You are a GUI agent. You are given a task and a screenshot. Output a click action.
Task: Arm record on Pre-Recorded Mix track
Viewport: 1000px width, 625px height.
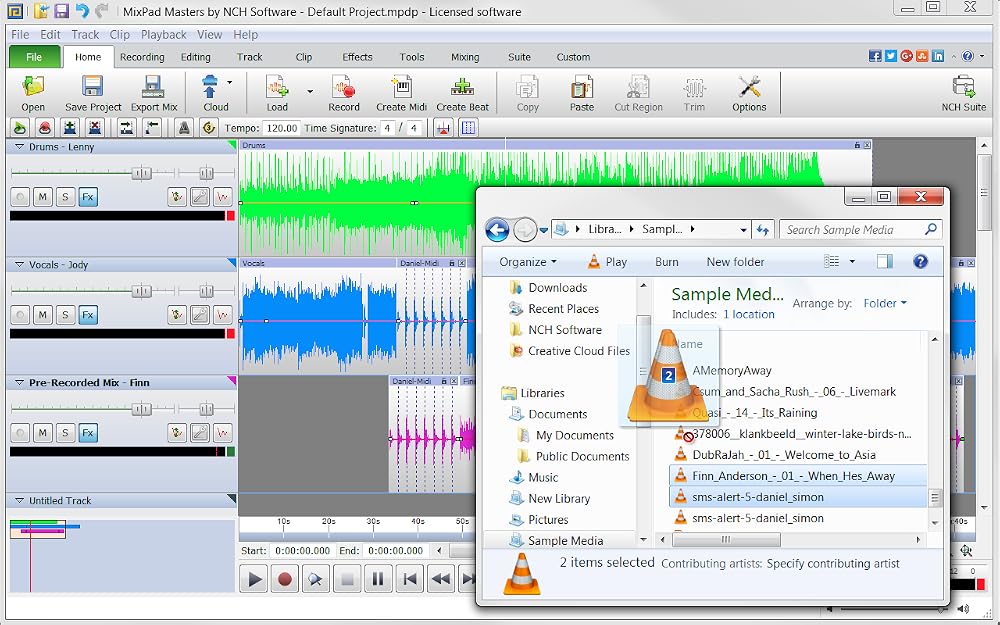pos(20,432)
